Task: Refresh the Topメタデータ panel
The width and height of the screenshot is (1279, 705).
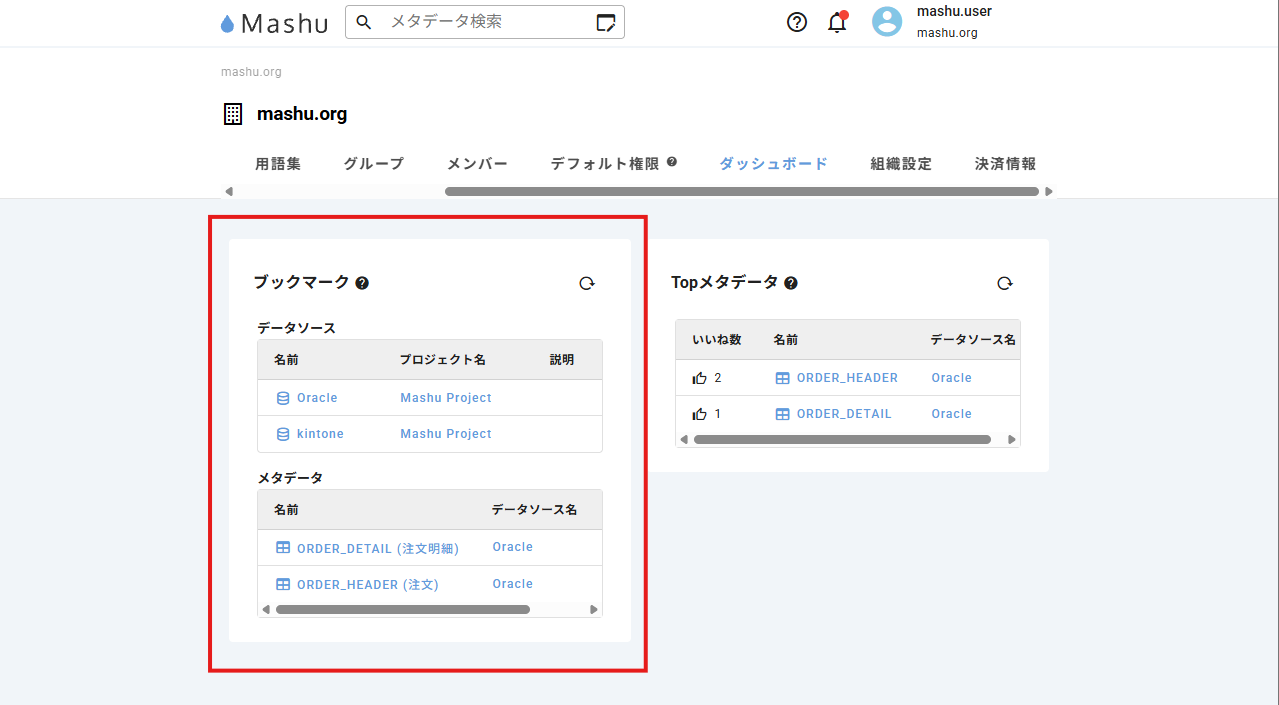Action: pyautogui.click(x=1005, y=283)
